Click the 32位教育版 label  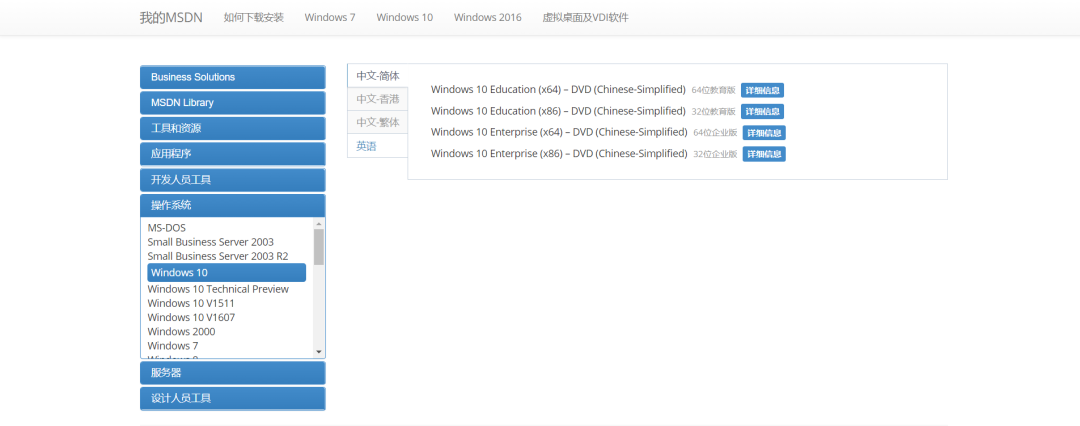point(714,112)
